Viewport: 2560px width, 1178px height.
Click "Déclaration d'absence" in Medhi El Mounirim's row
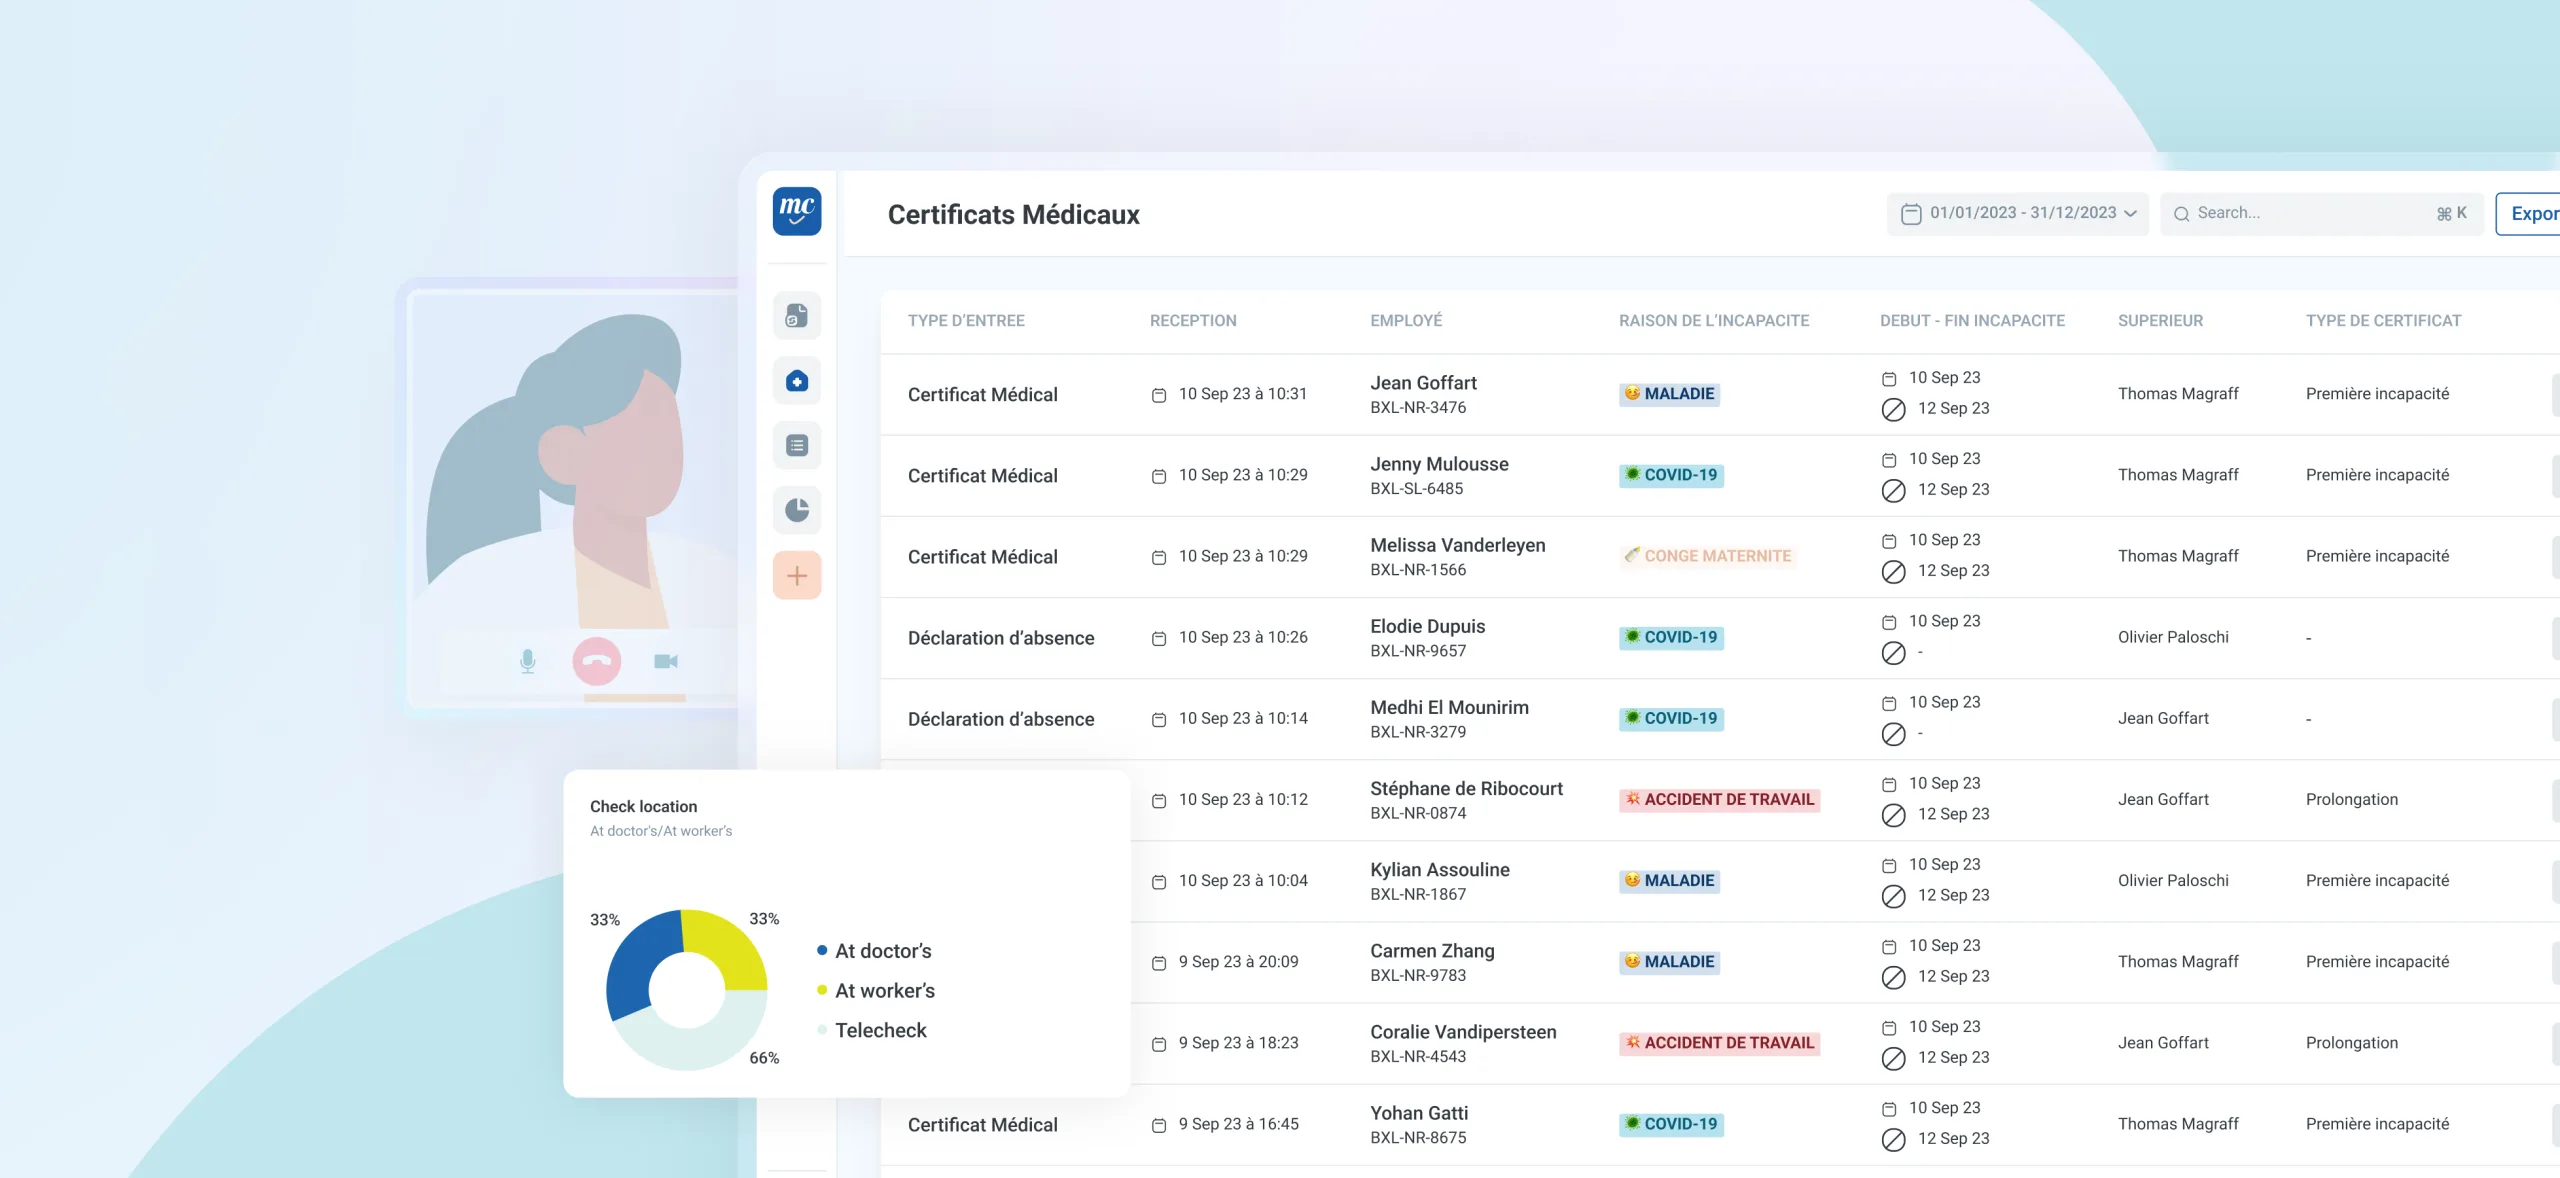[1001, 719]
